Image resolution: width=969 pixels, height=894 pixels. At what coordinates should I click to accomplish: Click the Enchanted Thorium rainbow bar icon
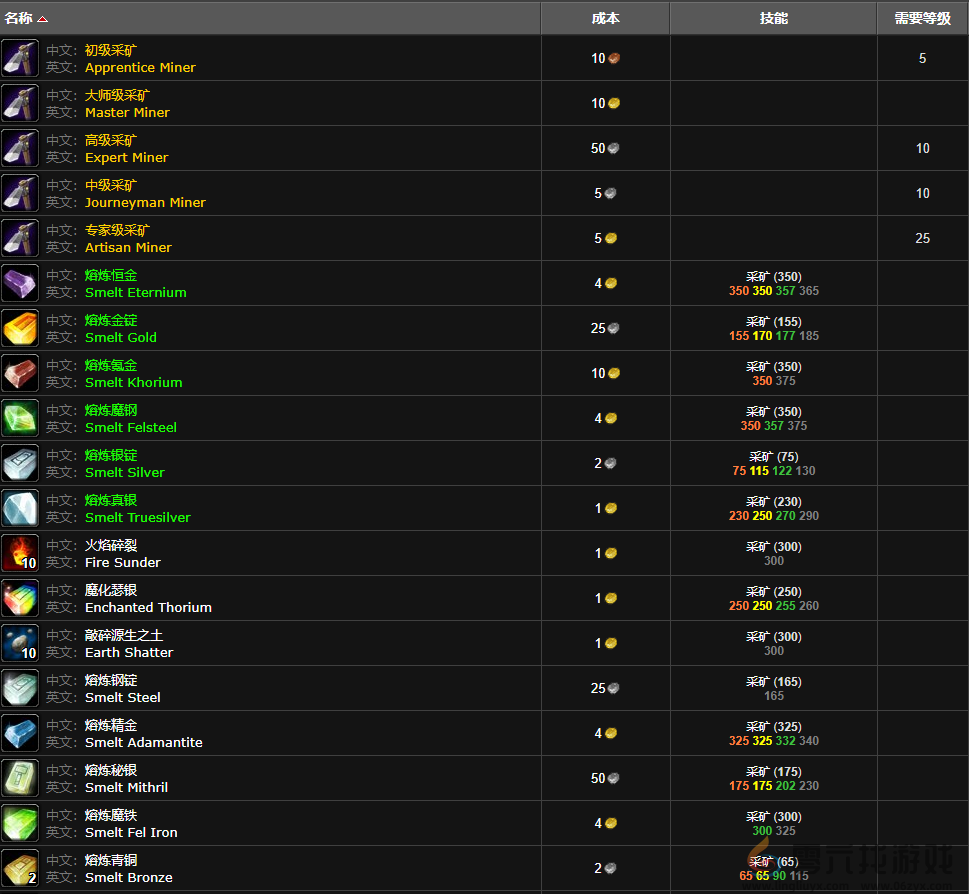[20, 598]
